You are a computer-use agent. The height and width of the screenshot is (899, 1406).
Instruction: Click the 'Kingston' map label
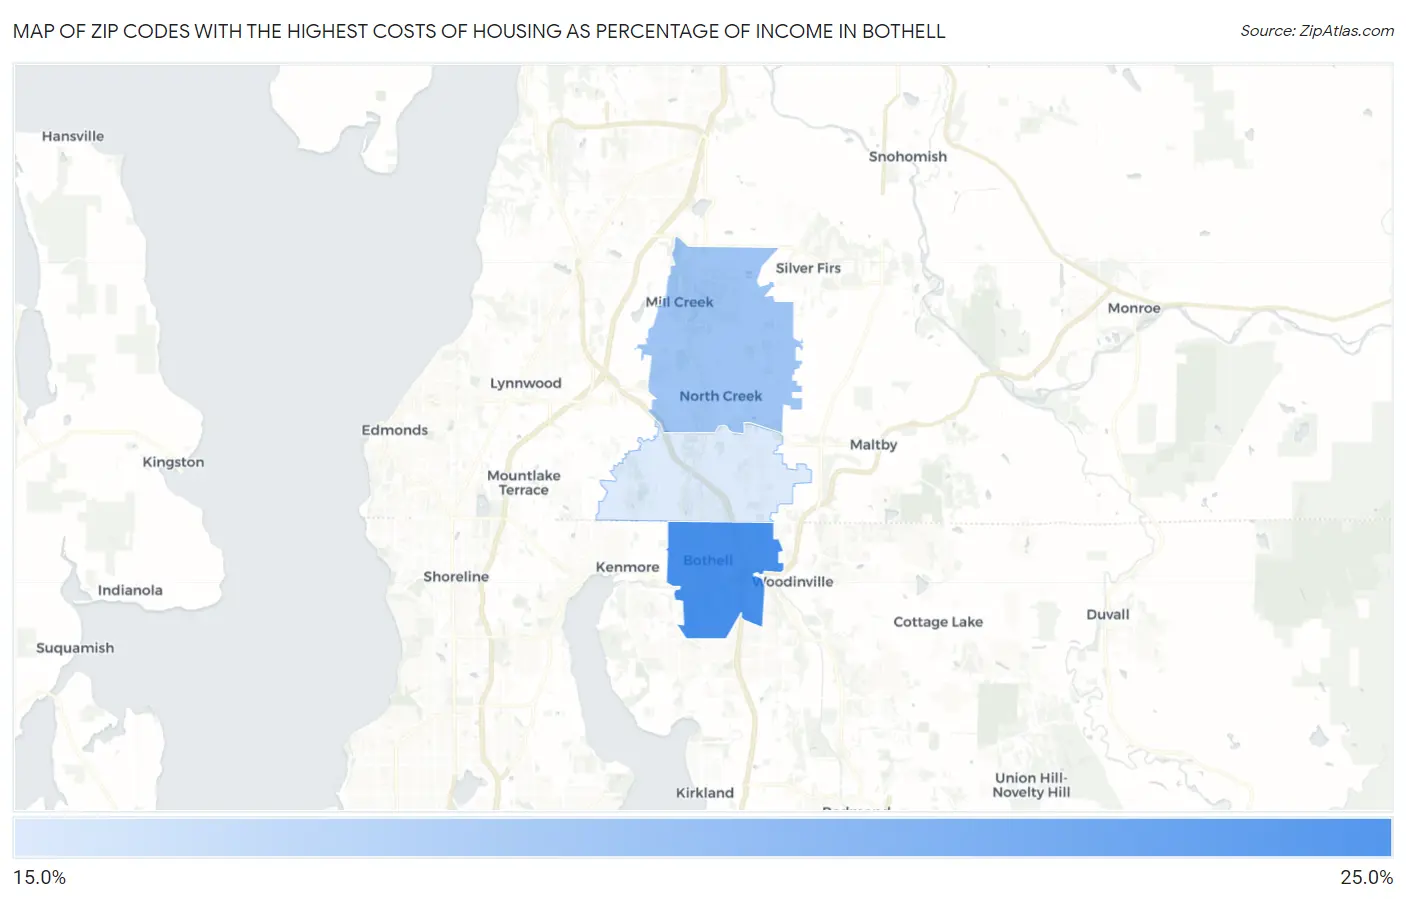click(x=173, y=462)
